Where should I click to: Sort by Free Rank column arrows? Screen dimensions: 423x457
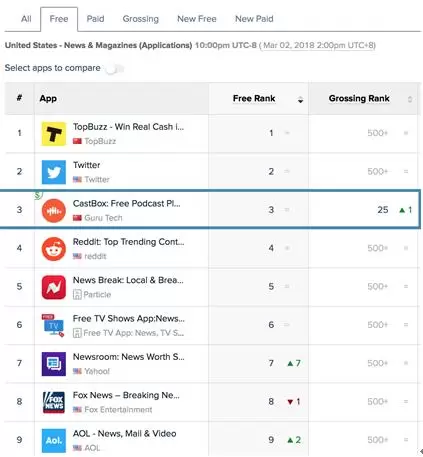pos(300,99)
